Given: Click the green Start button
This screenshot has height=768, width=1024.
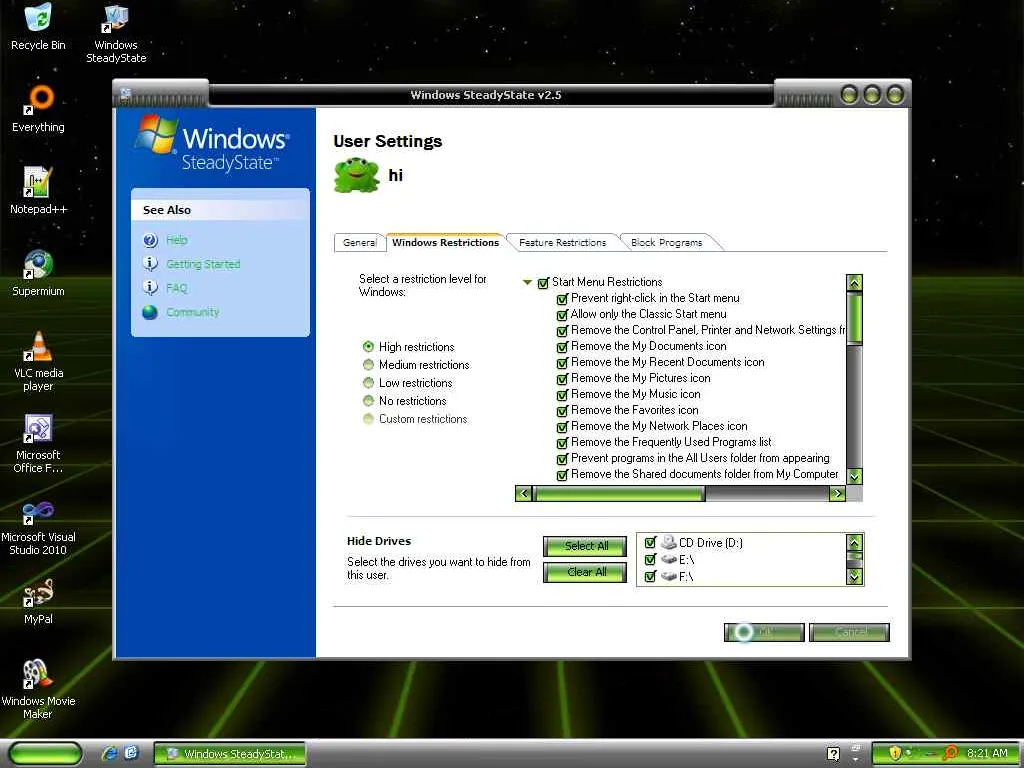Looking at the screenshot, I should 45,754.
